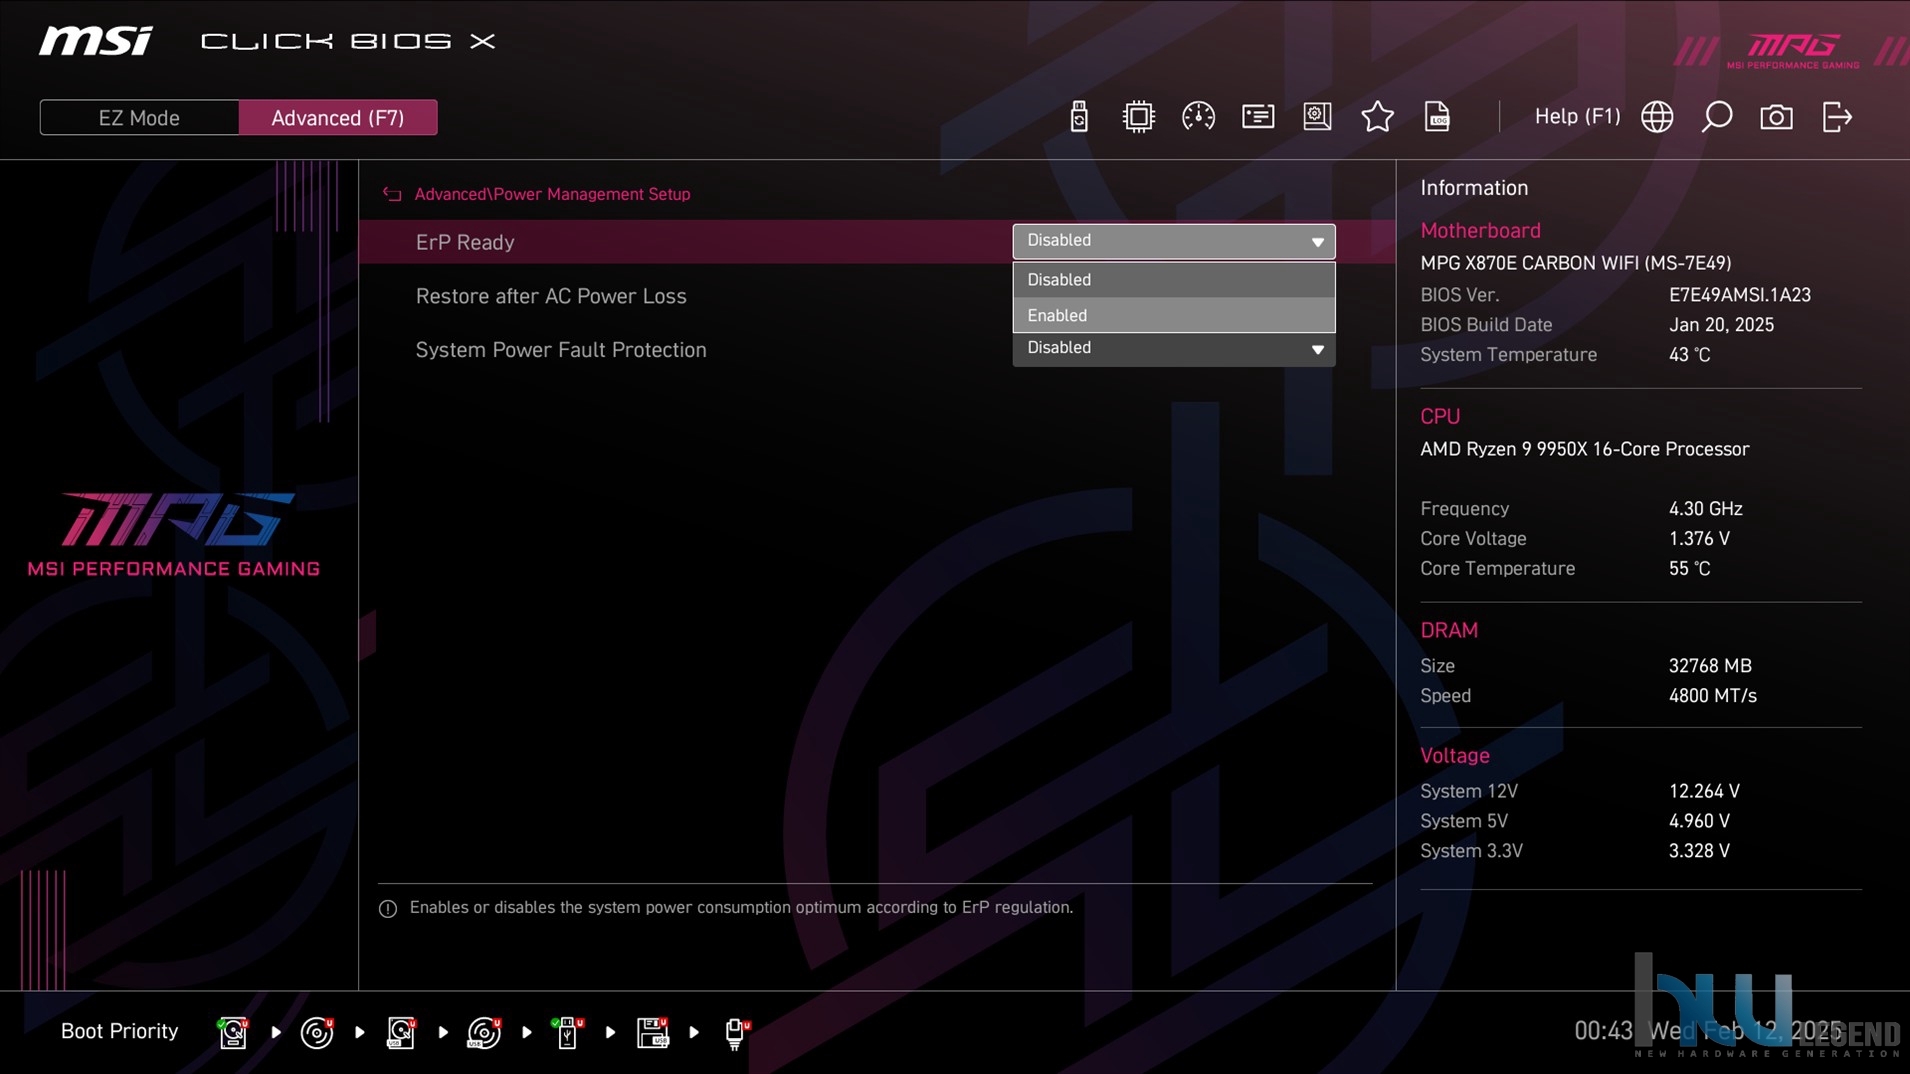
Task: Open the overclocking gauge icon
Action: coord(1198,117)
